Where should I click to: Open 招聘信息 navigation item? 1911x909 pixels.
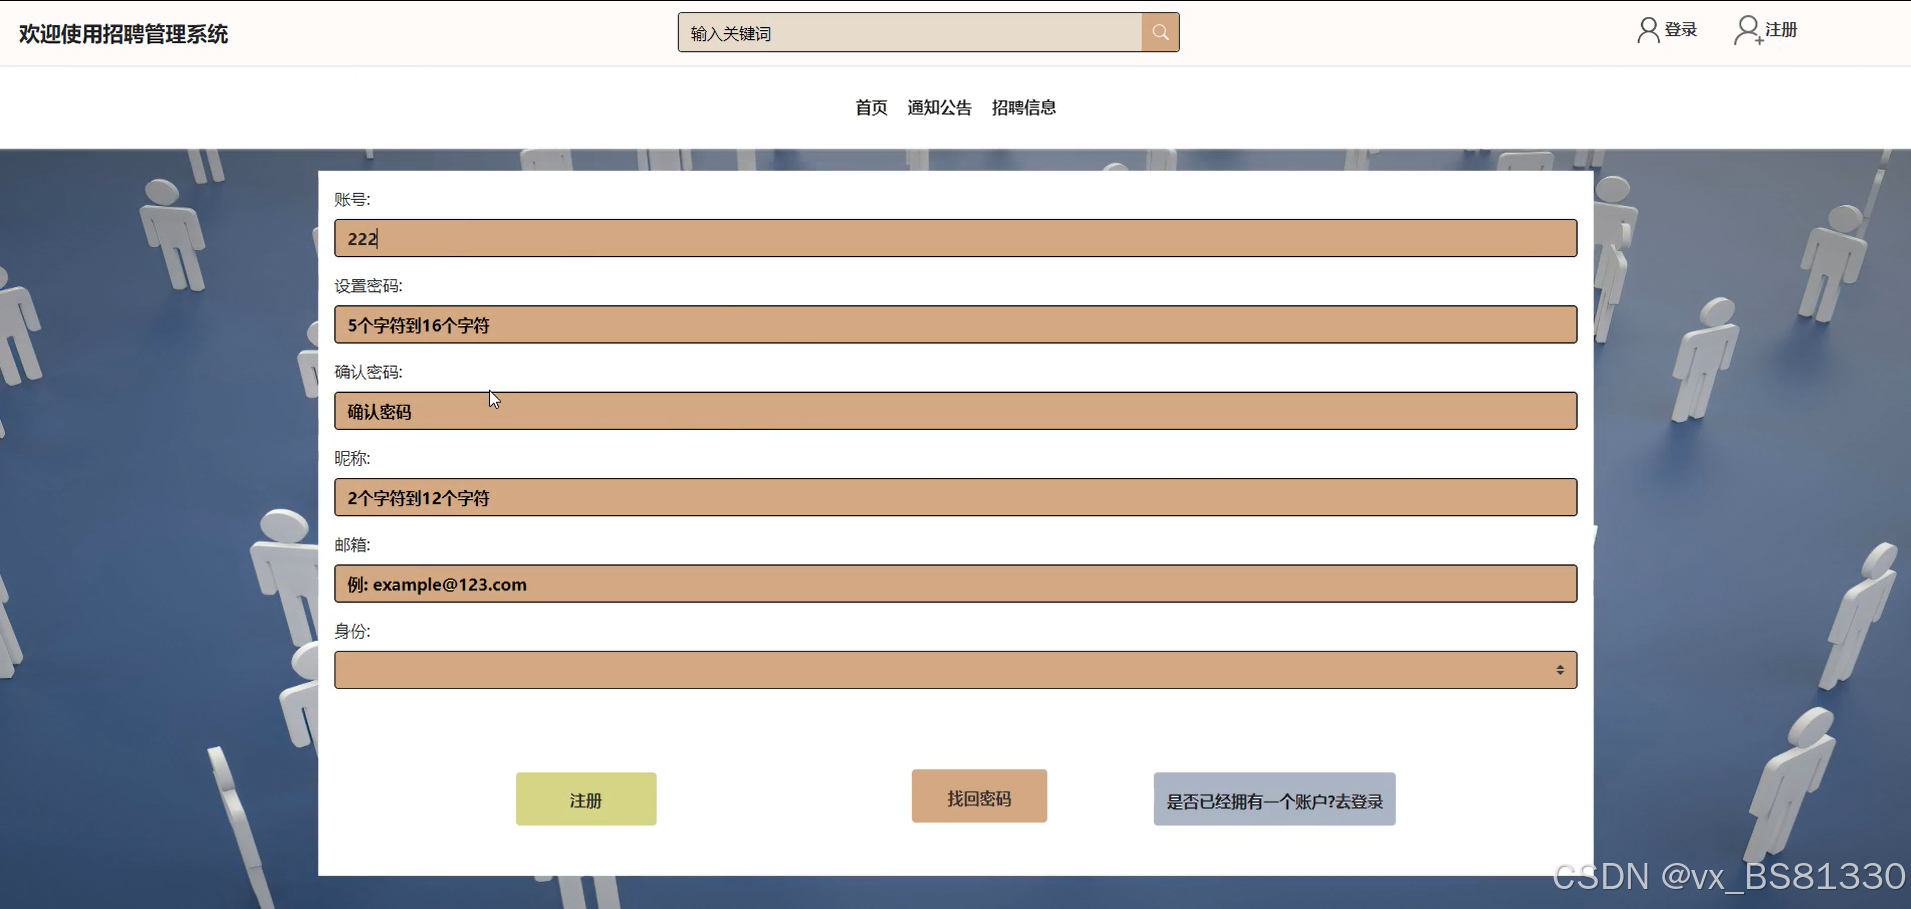click(x=1024, y=107)
